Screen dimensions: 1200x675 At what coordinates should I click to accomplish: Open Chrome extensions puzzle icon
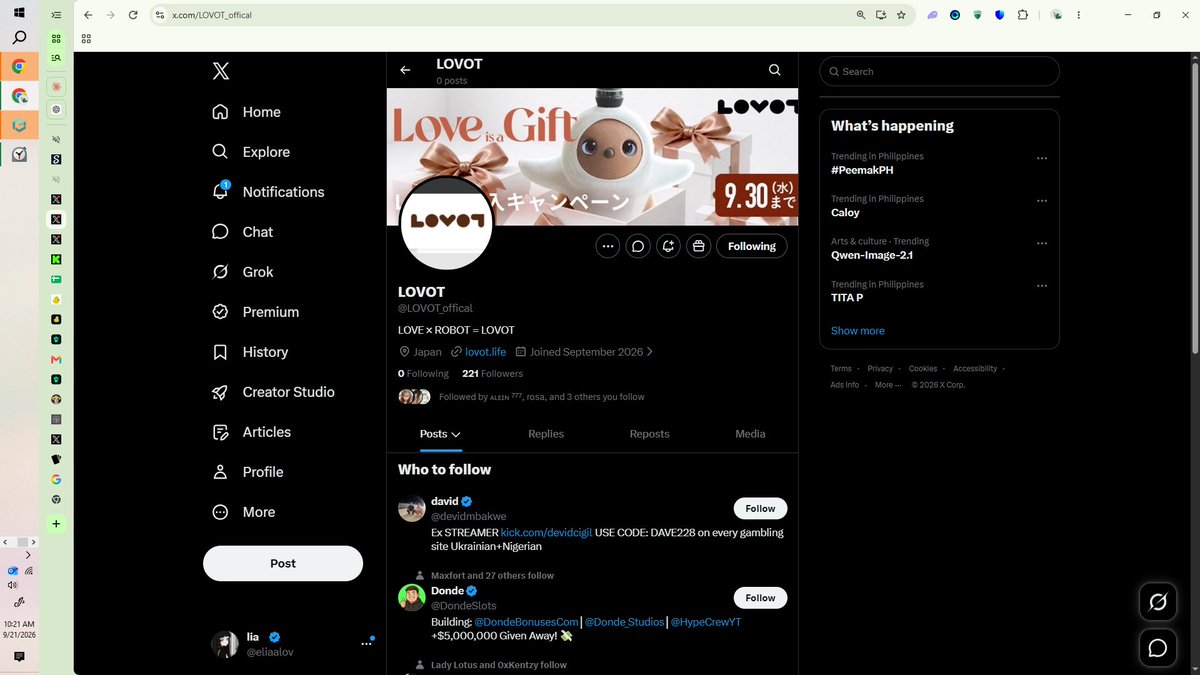(x=1022, y=15)
